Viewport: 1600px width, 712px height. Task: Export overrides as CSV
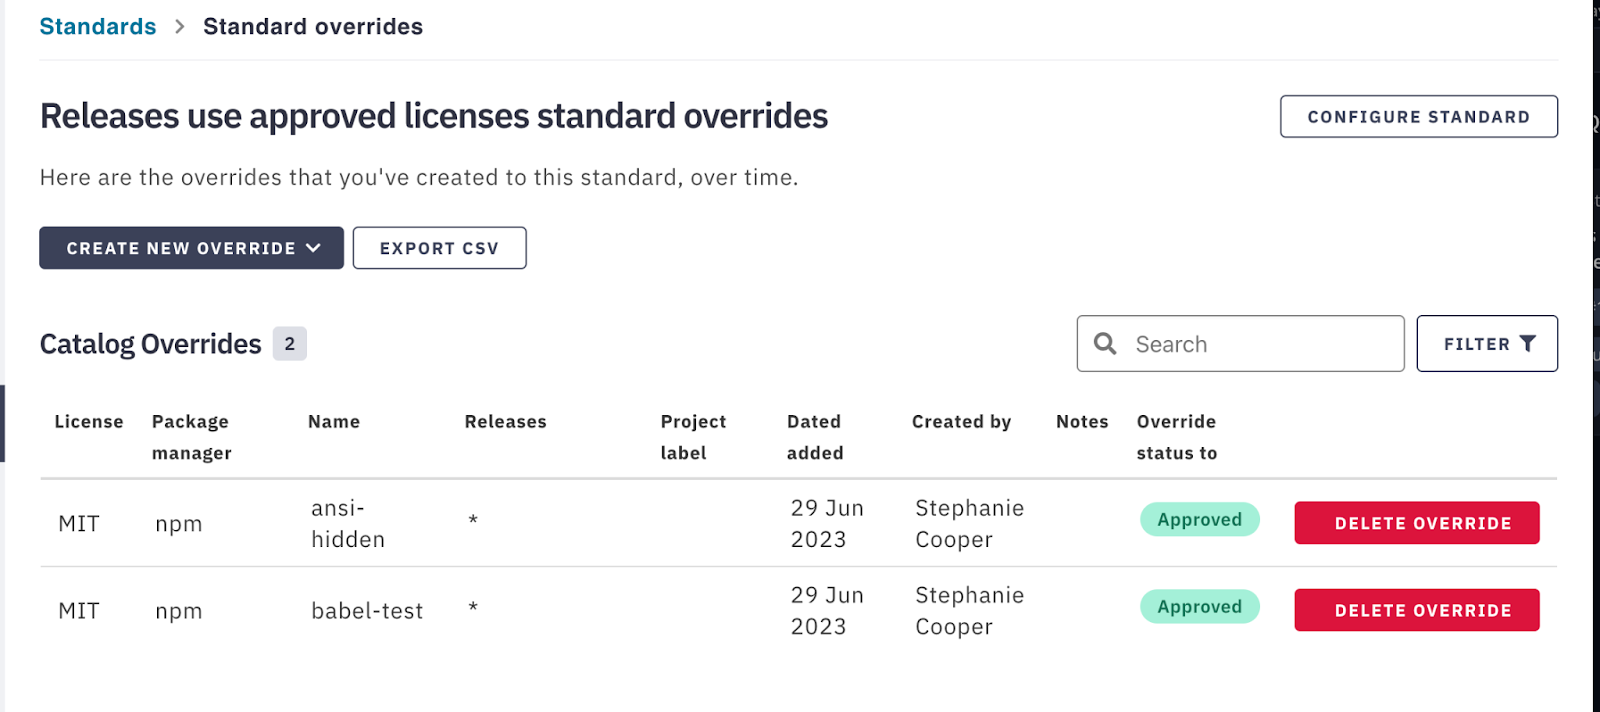click(439, 248)
